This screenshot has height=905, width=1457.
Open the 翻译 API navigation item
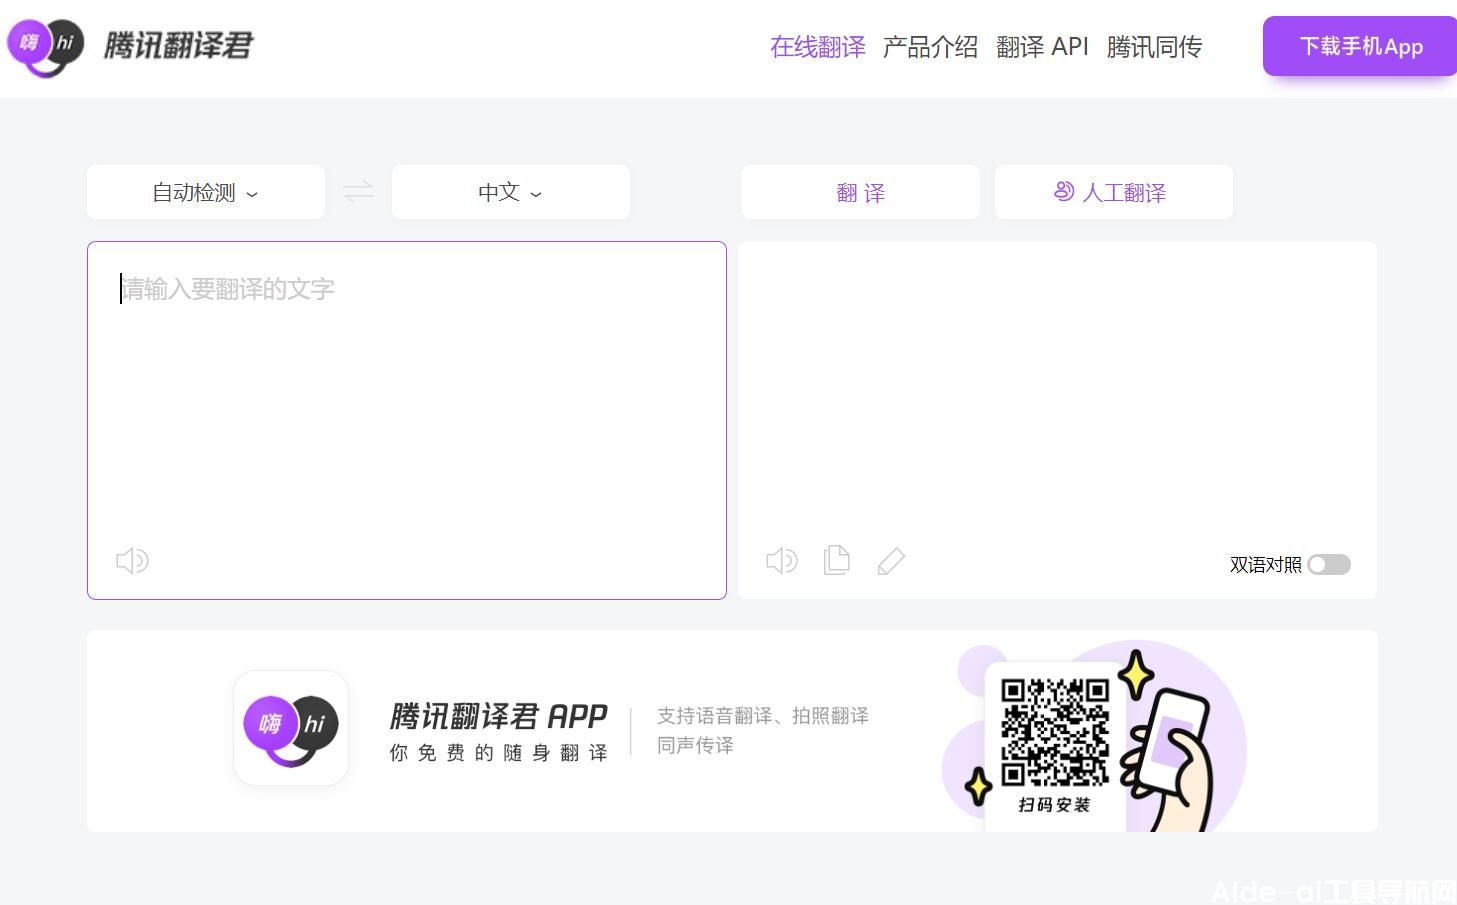pos(1042,47)
